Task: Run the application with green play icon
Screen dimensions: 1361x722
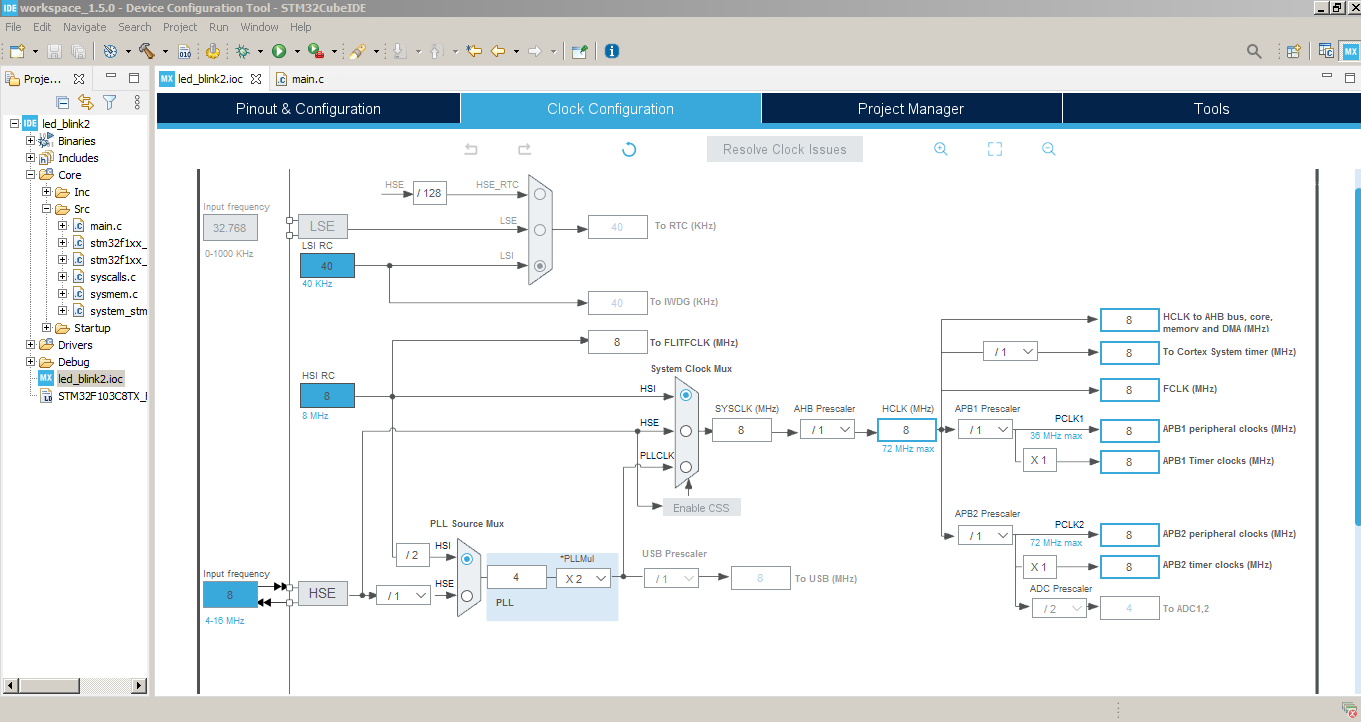Action: (278, 50)
